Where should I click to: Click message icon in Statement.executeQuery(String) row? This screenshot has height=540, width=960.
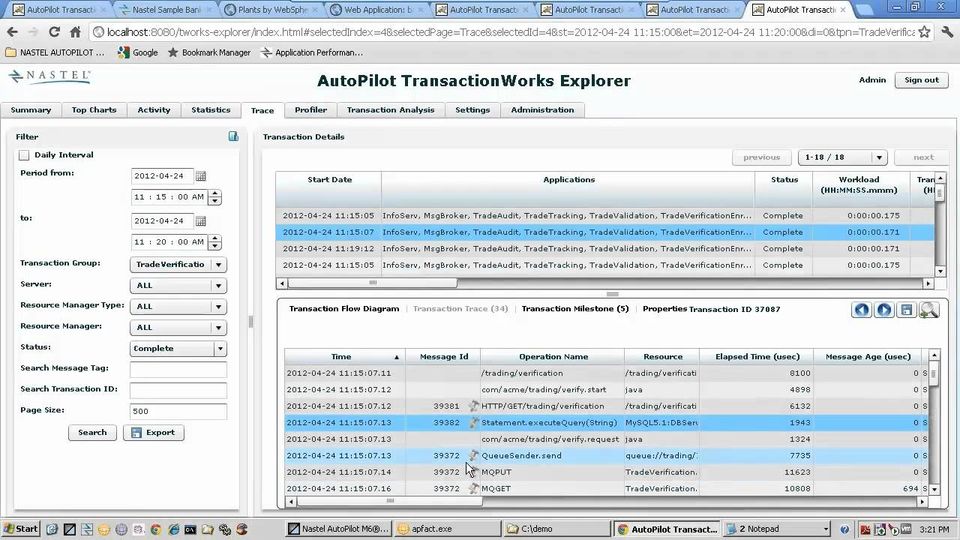(473, 422)
